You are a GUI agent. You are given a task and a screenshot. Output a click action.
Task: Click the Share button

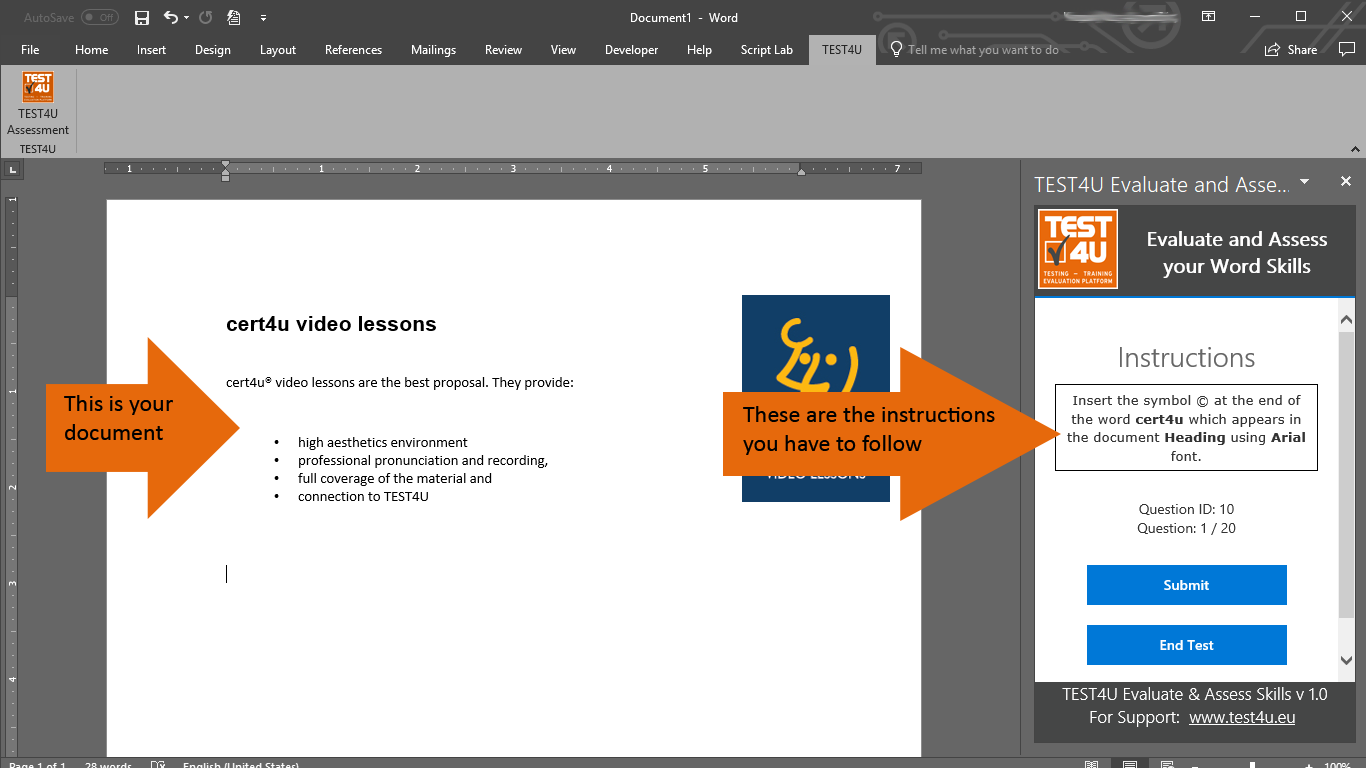(1292, 50)
